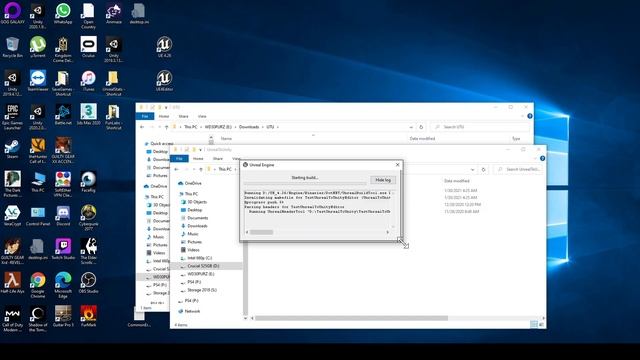Open the address history dropdown in the UTU window
This screenshot has height=360, width=640.
pyautogui.click(x=411, y=127)
